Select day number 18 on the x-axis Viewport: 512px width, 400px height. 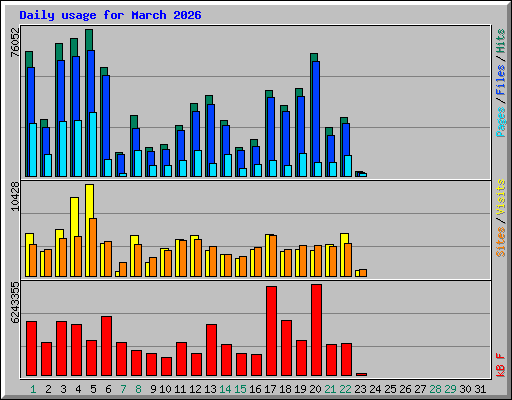[x=285, y=389]
